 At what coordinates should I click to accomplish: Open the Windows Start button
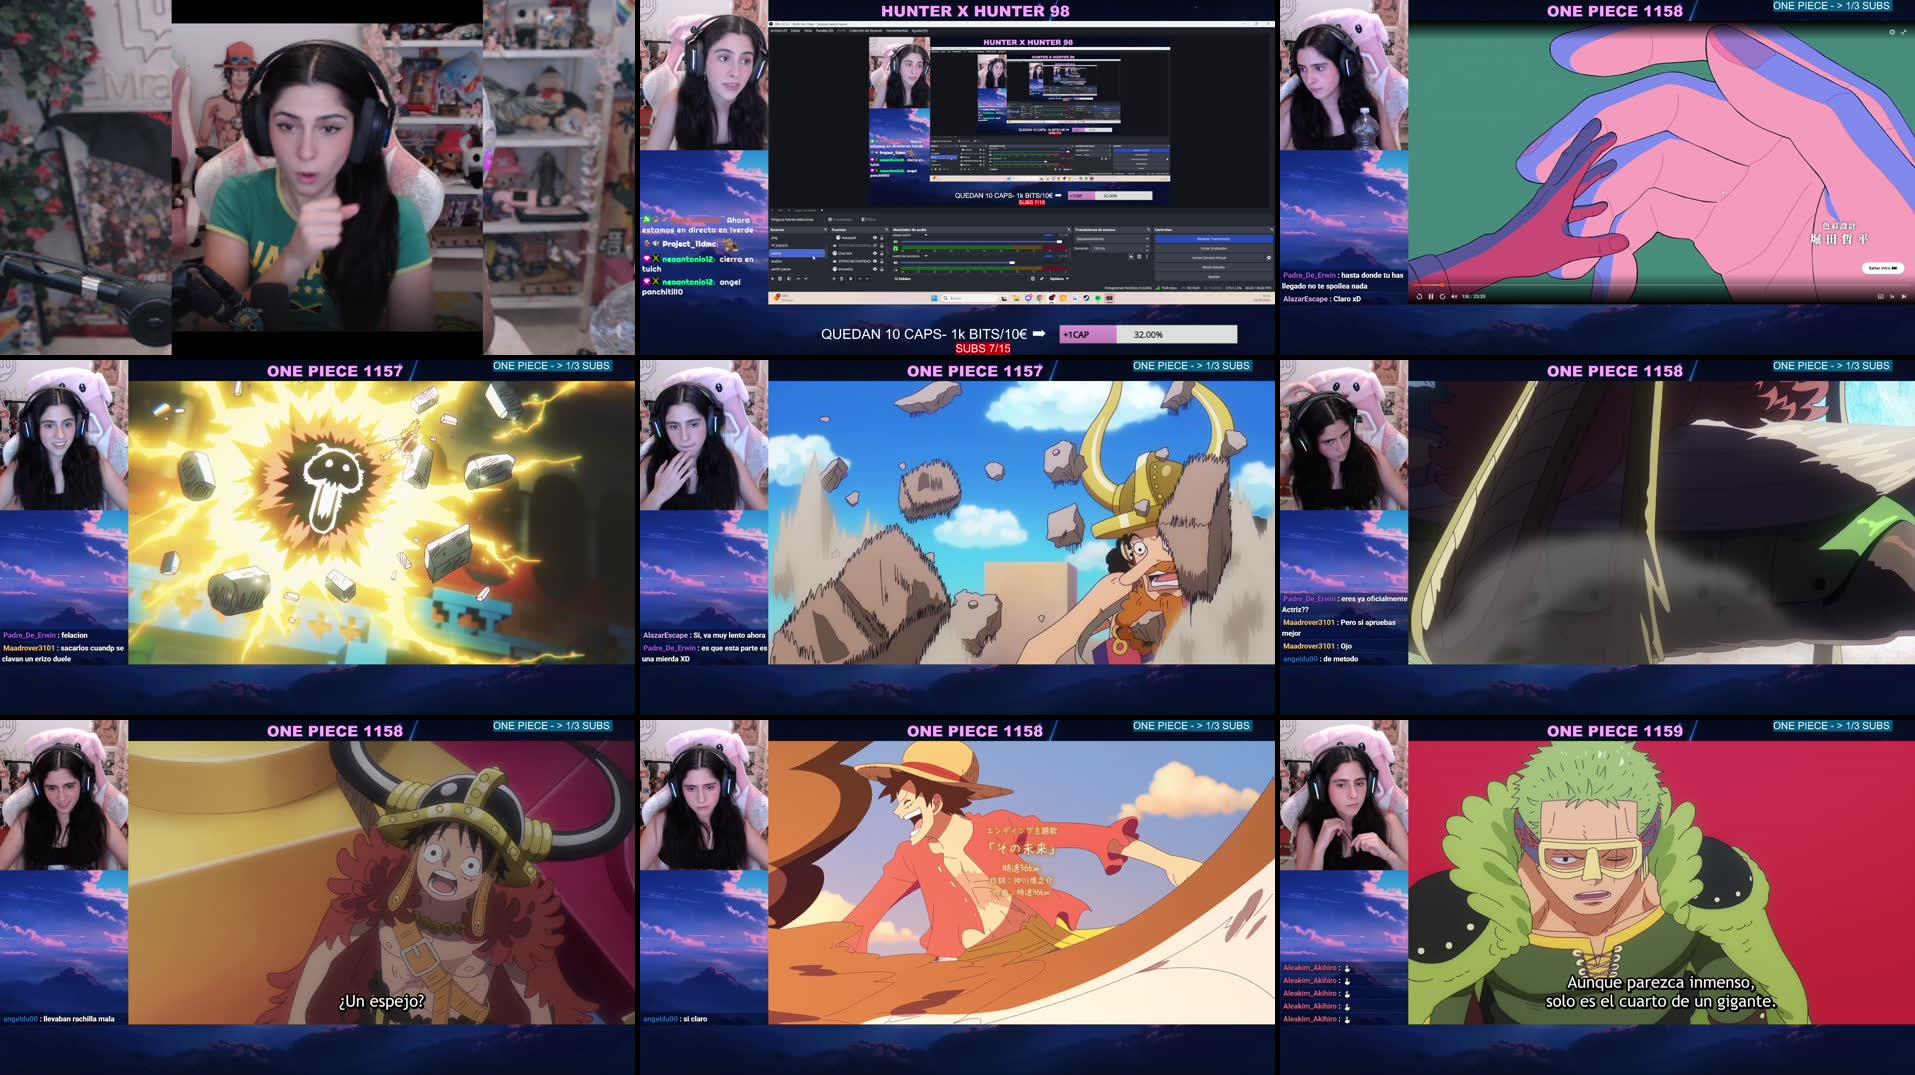coord(934,298)
